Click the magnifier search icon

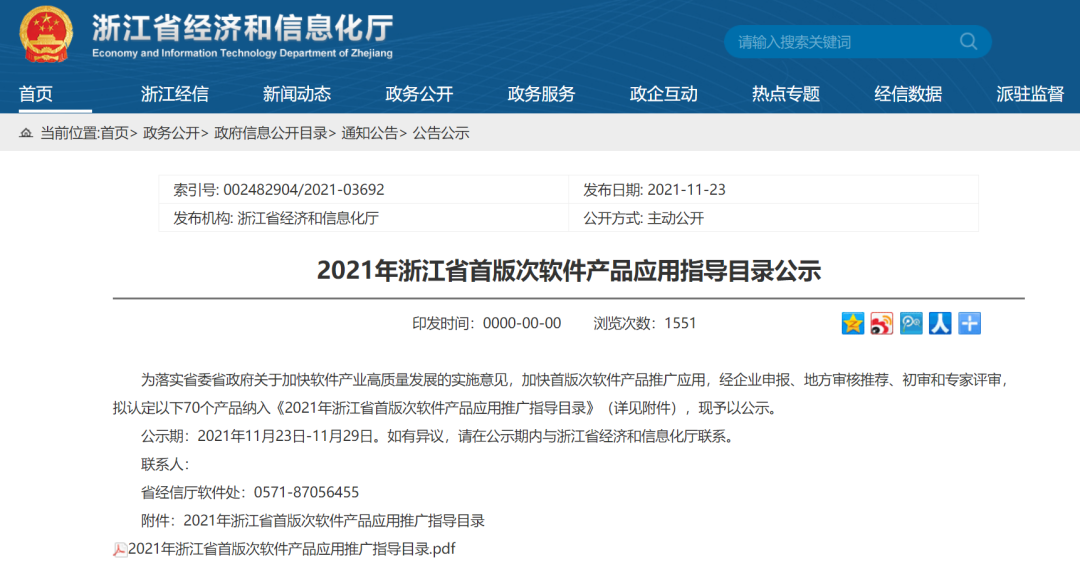[968, 41]
